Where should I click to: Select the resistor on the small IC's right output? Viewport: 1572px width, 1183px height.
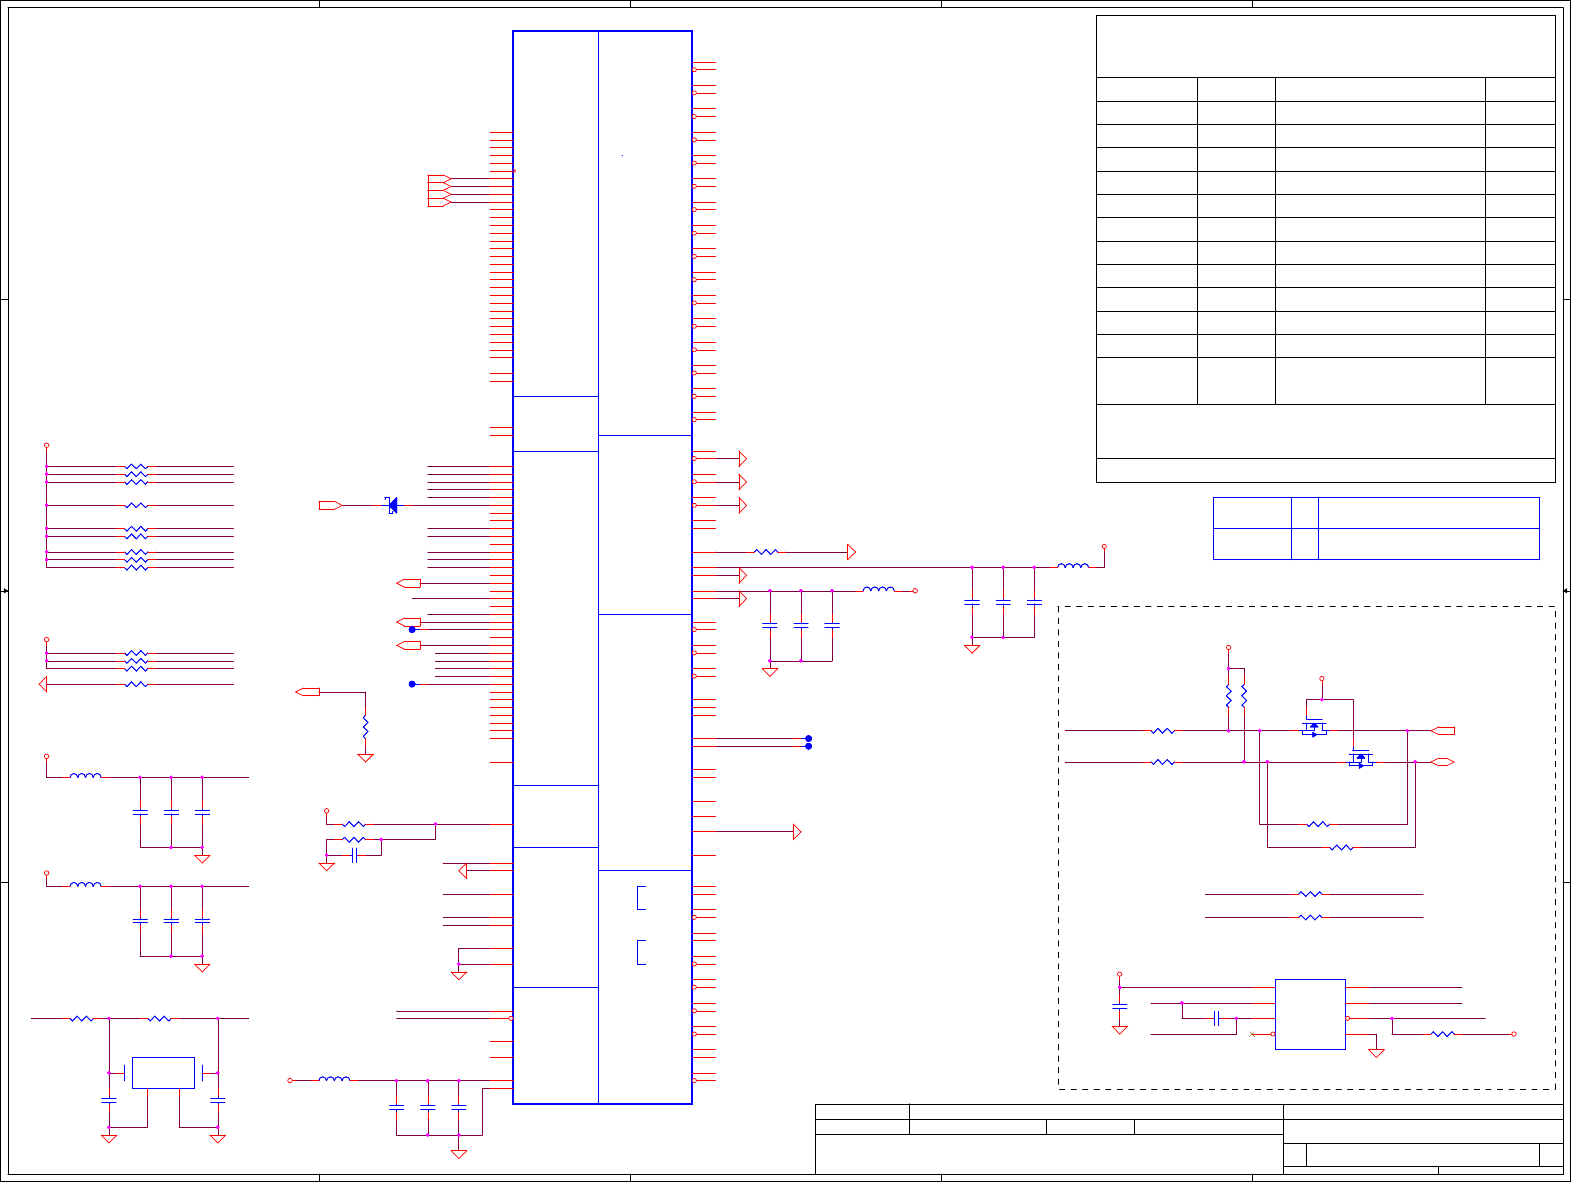[x=1442, y=1034]
